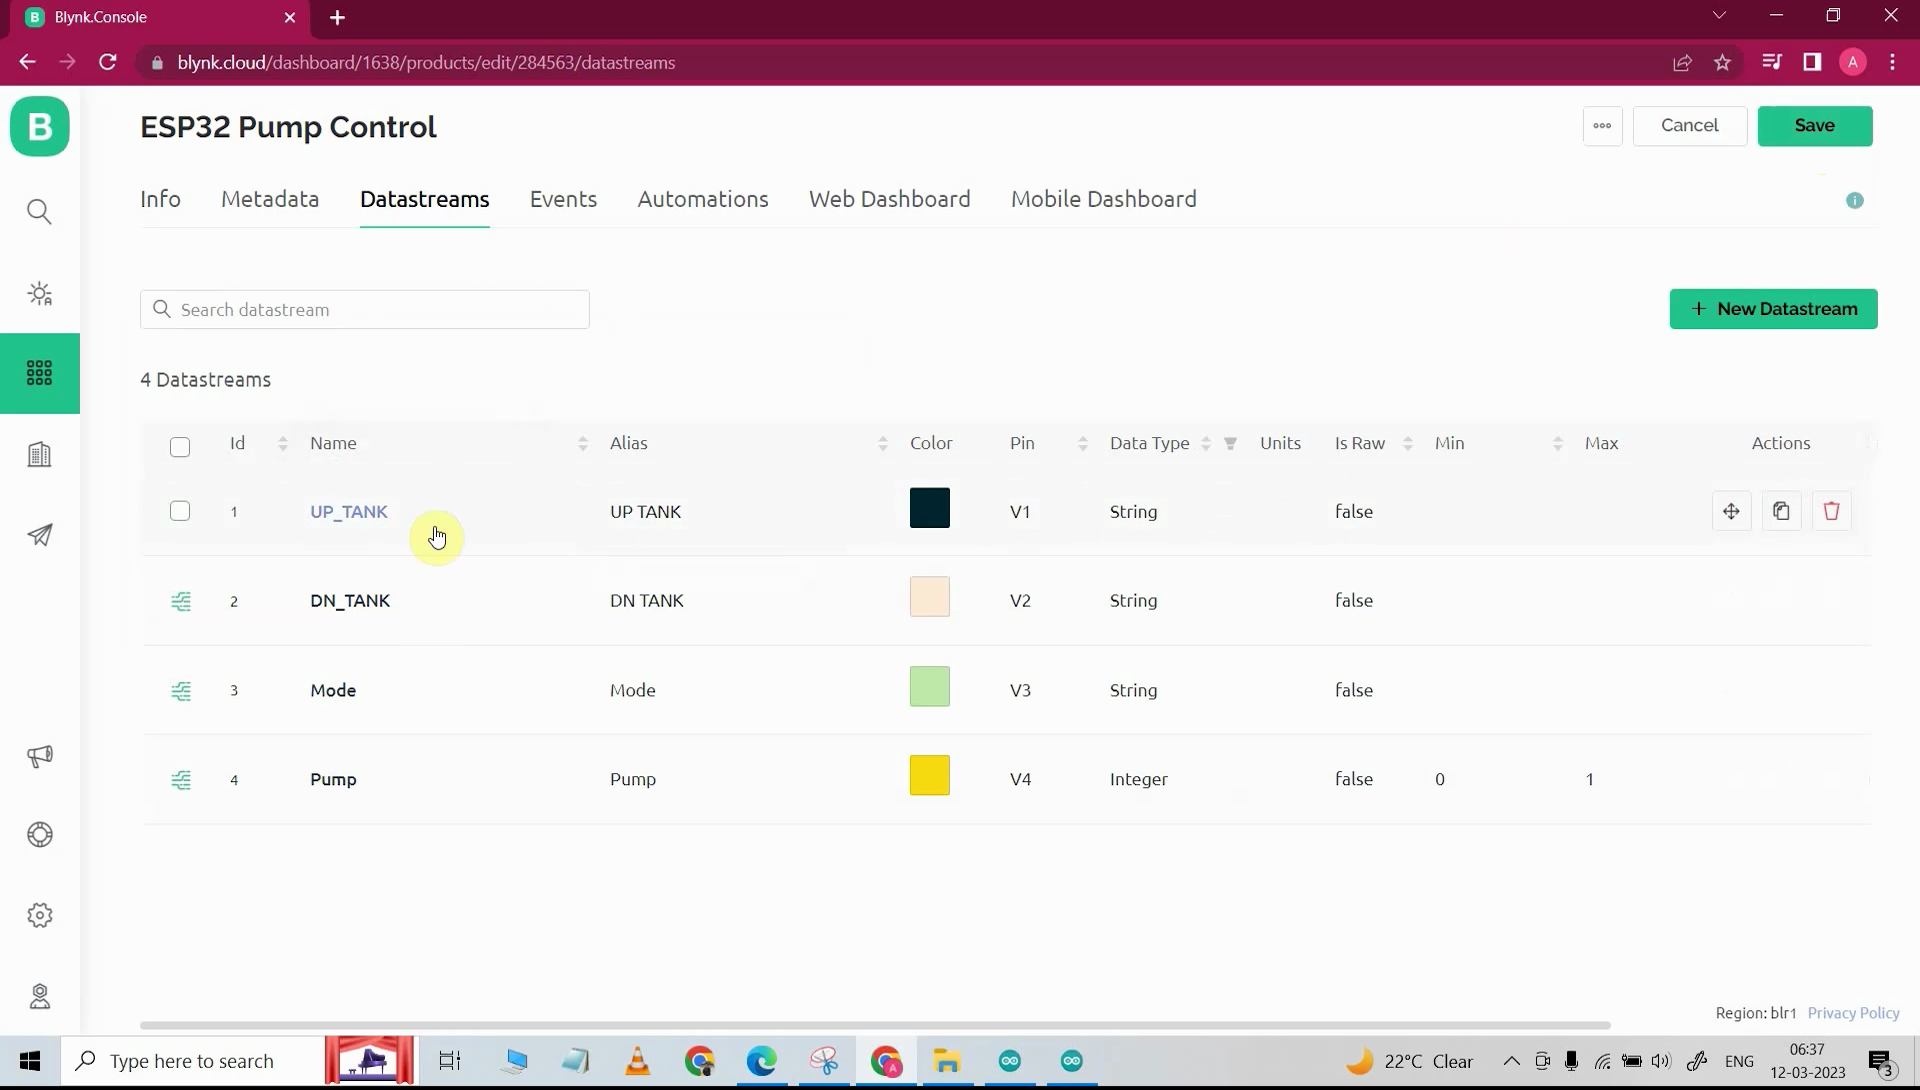Open the three-dots more options menu
1920x1090 pixels.
(x=1602, y=126)
